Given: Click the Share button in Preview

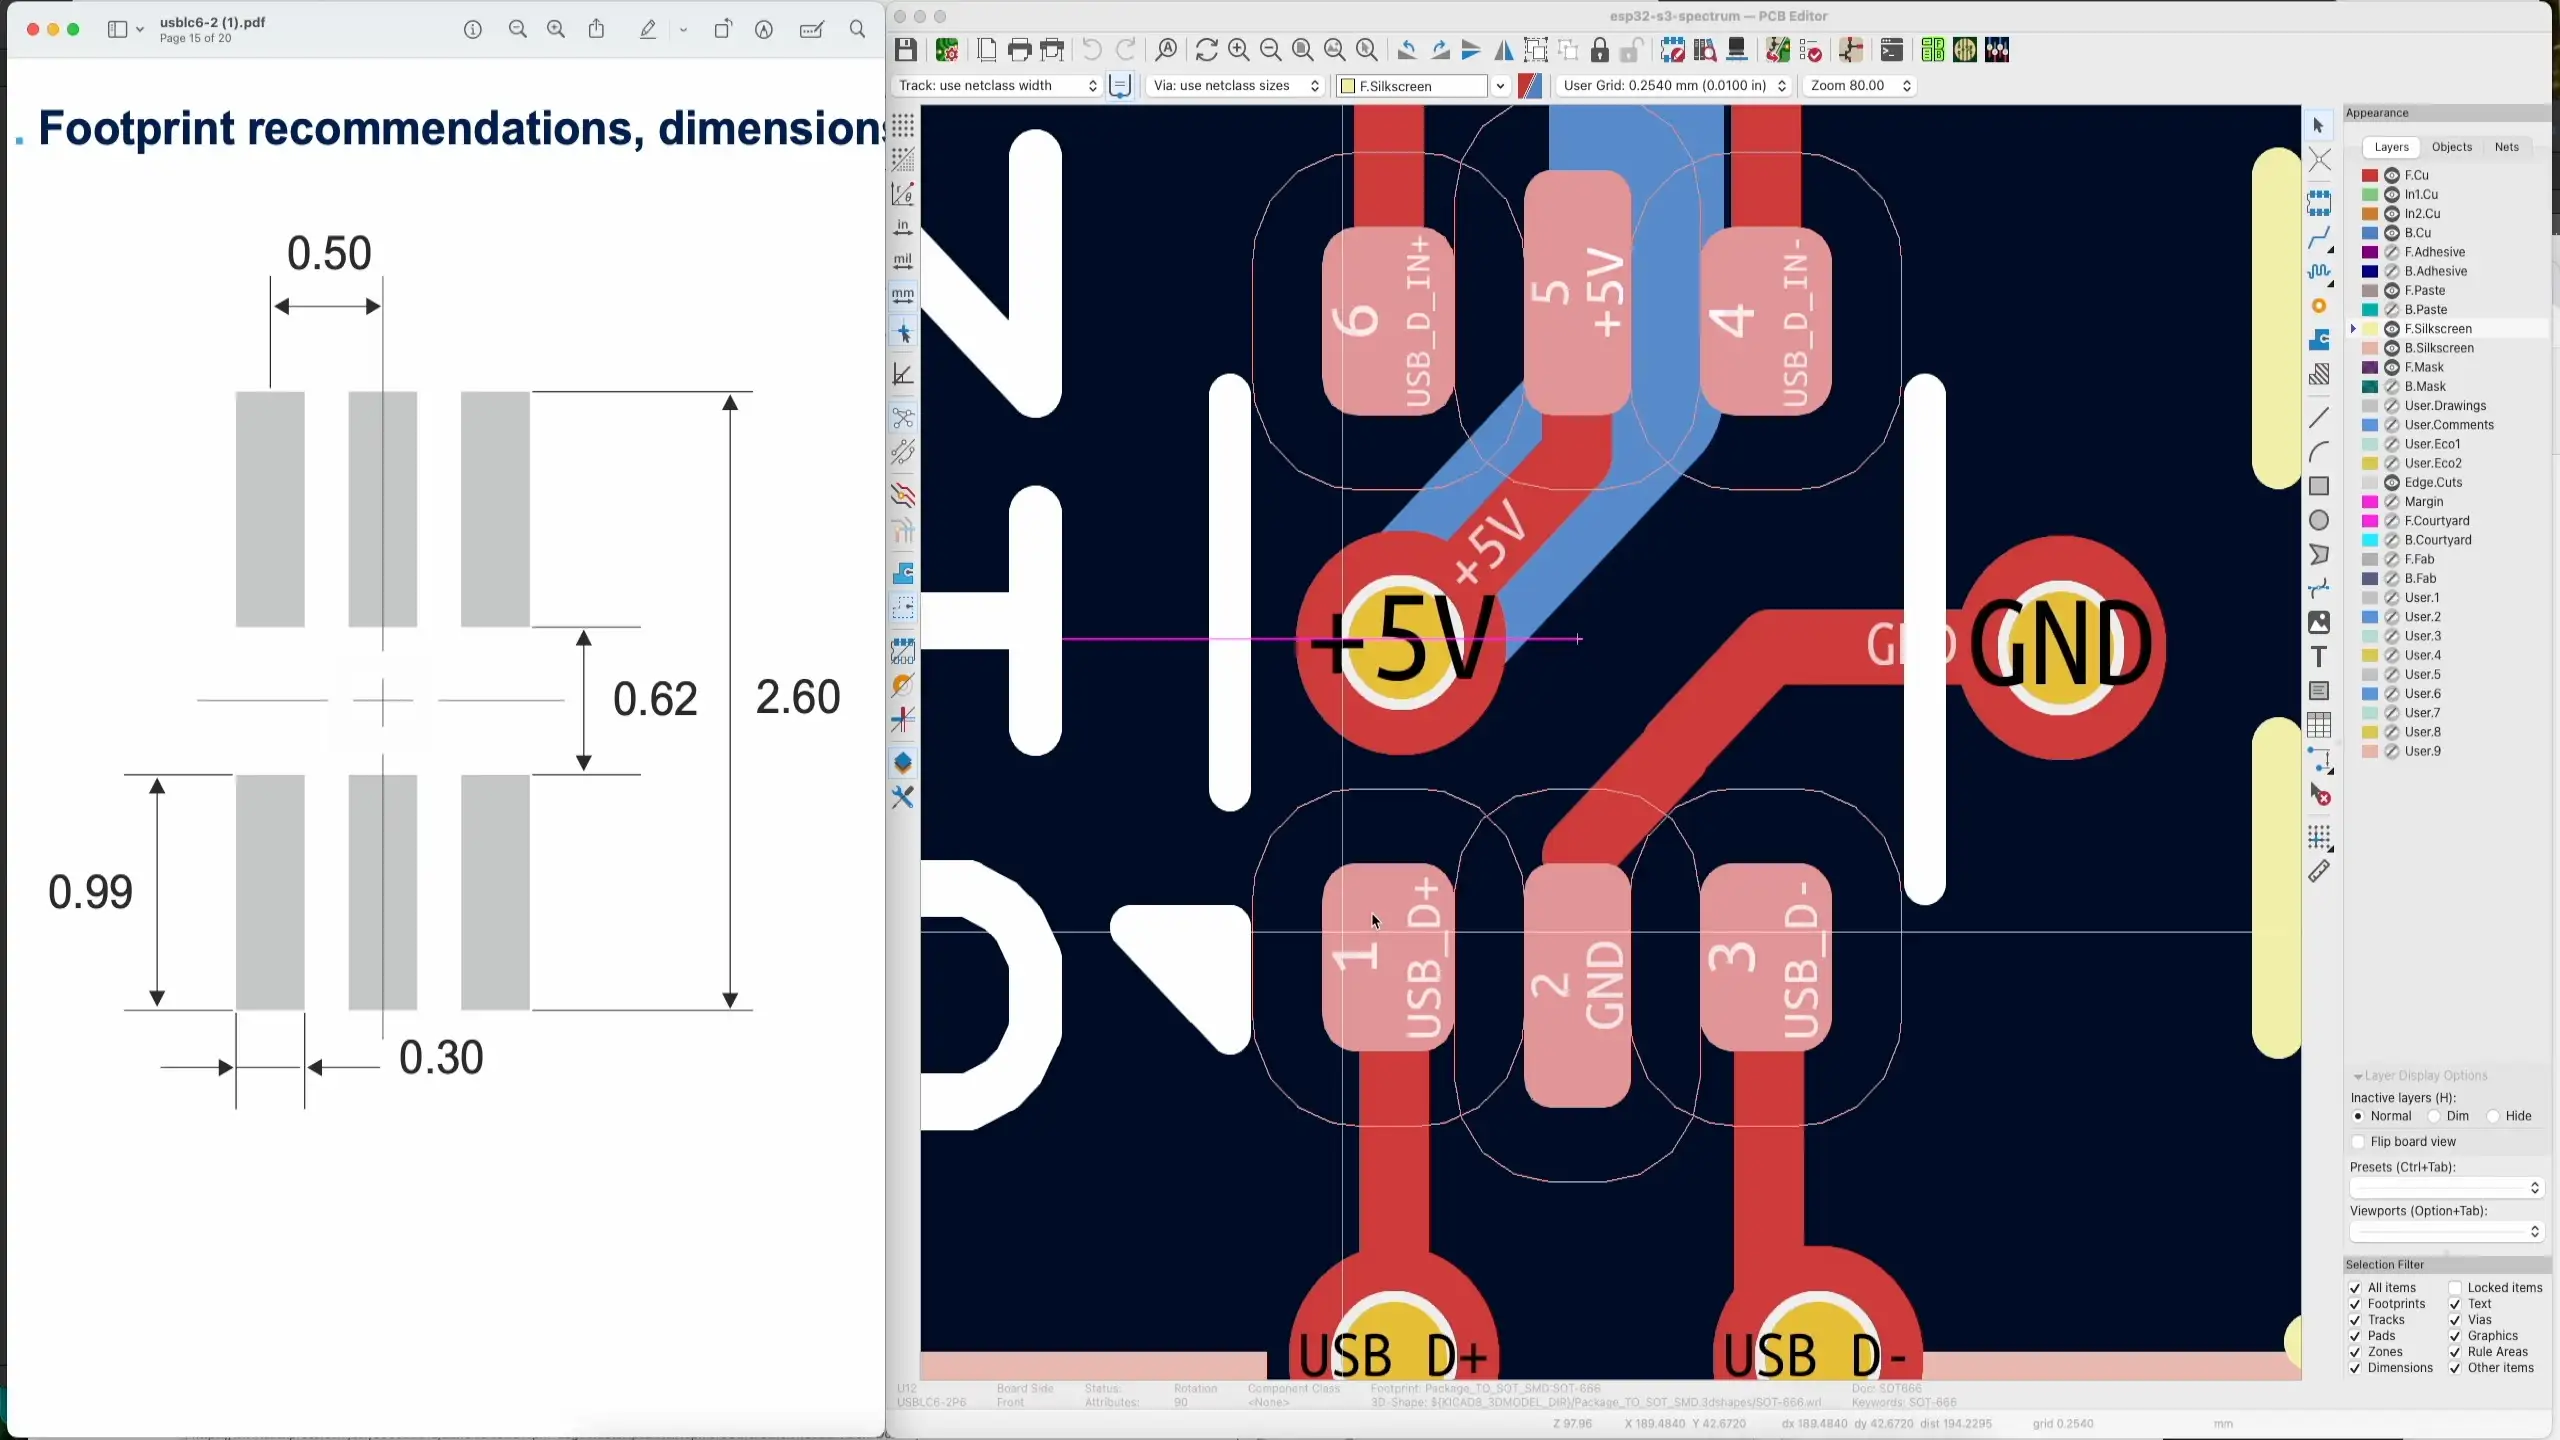Looking at the screenshot, I should pyautogui.click(x=596, y=29).
